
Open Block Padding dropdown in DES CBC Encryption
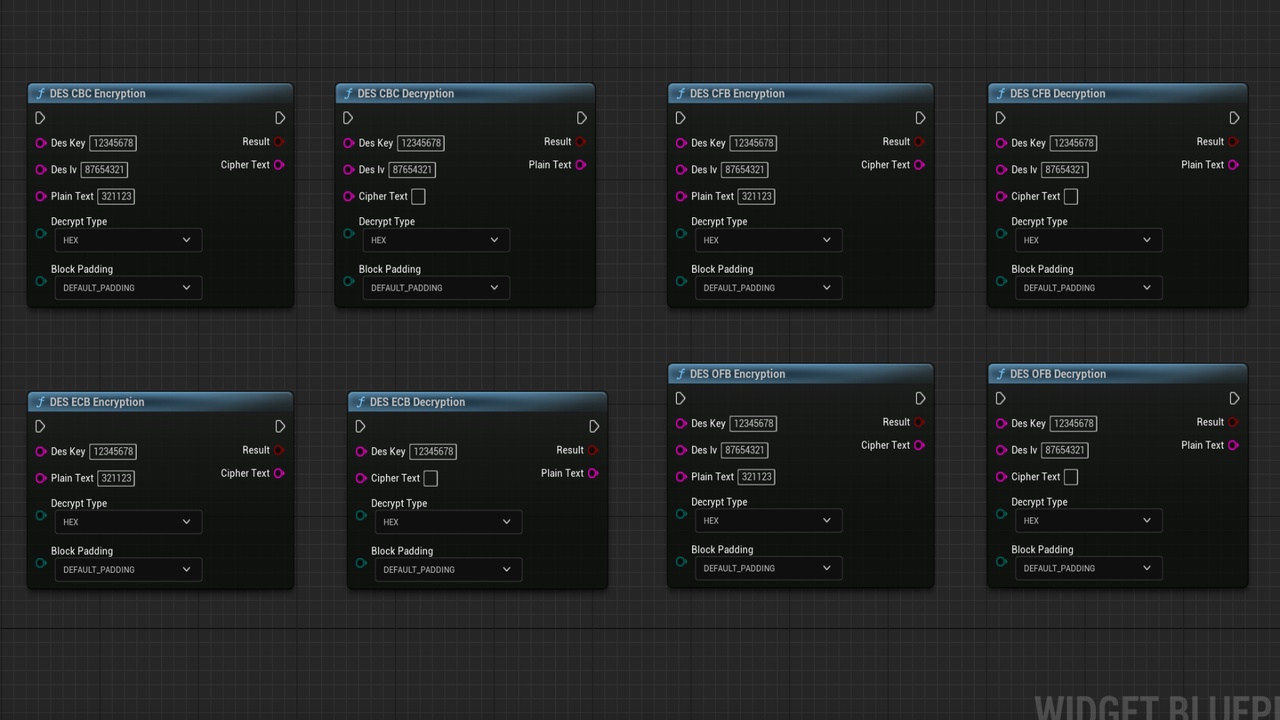128,288
